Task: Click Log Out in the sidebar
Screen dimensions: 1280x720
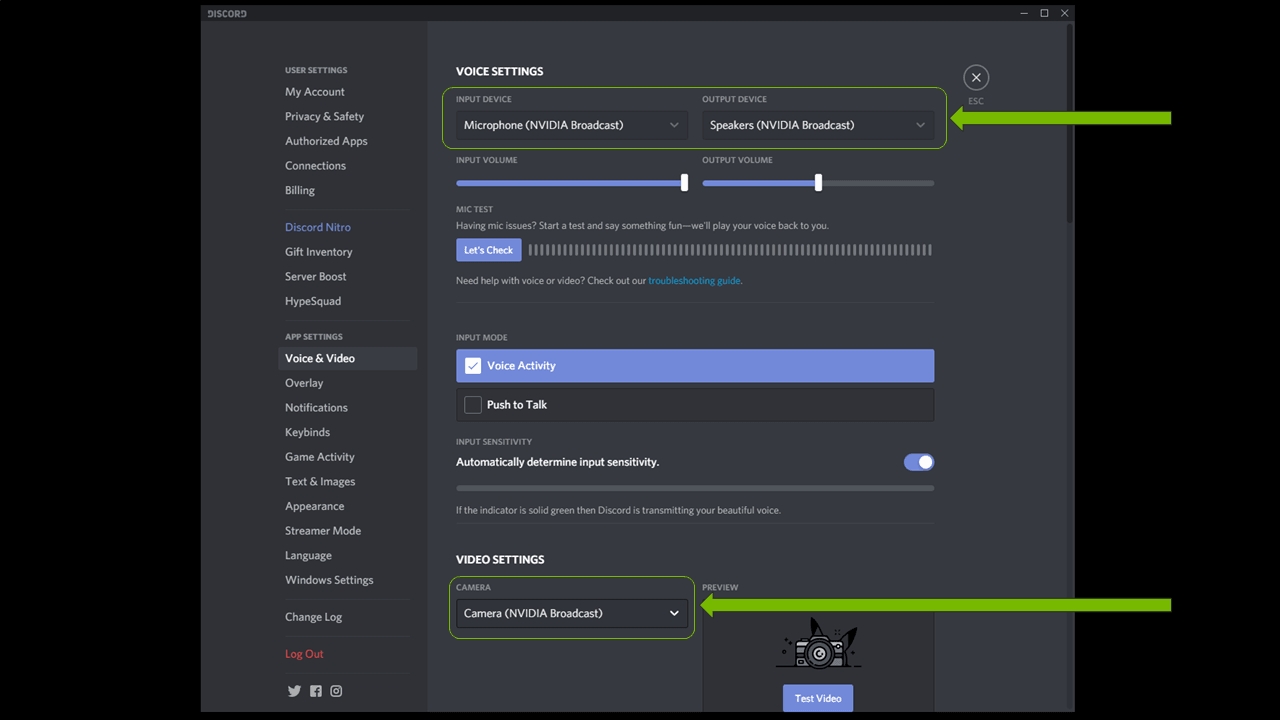Action: 304,654
